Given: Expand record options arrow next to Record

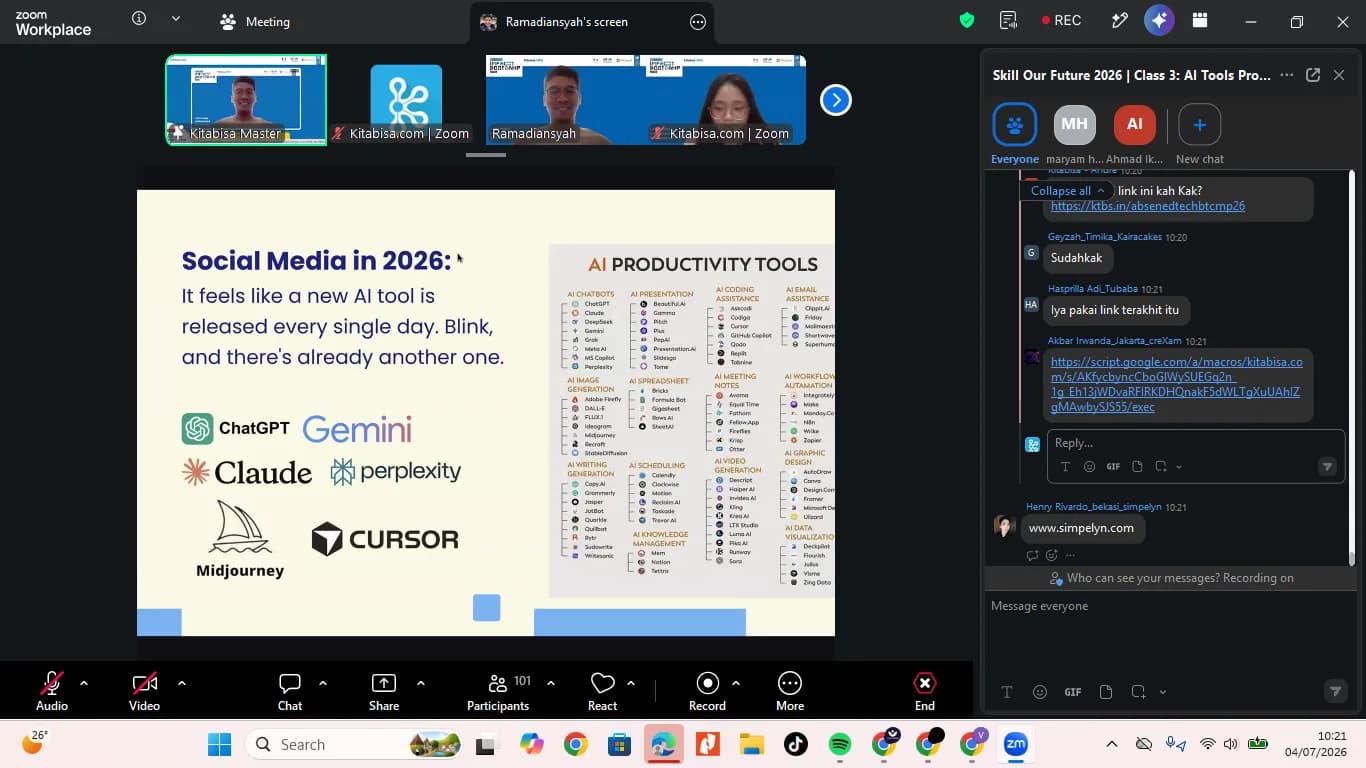Looking at the screenshot, I should click(x=736, y=683).
